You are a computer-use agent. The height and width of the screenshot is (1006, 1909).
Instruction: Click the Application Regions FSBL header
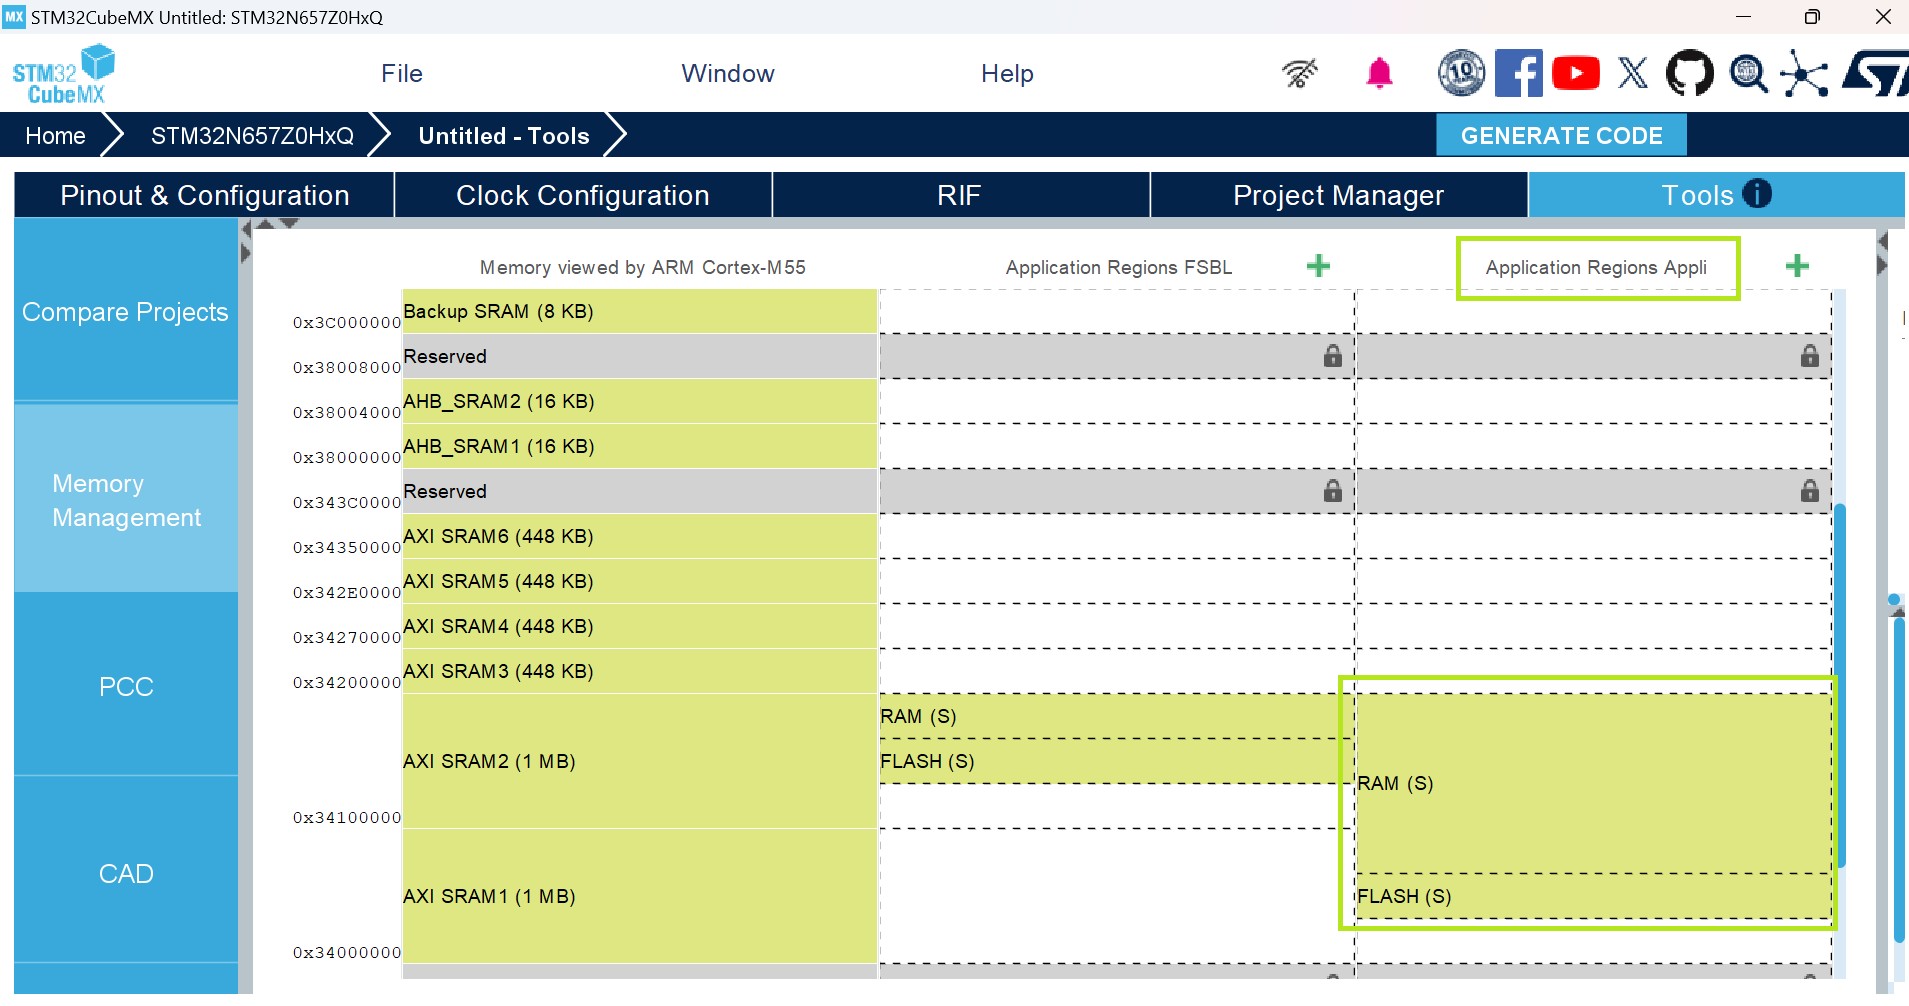point(1119,267)
